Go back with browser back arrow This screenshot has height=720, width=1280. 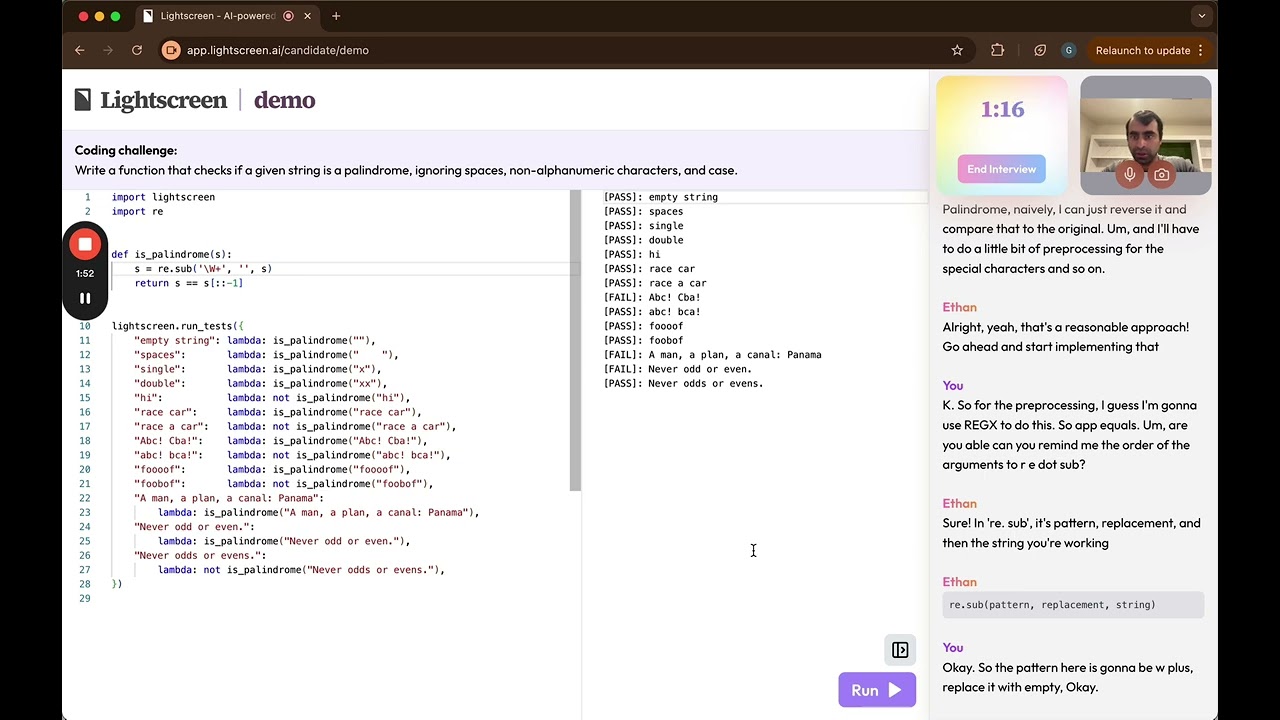coord(80,50)
